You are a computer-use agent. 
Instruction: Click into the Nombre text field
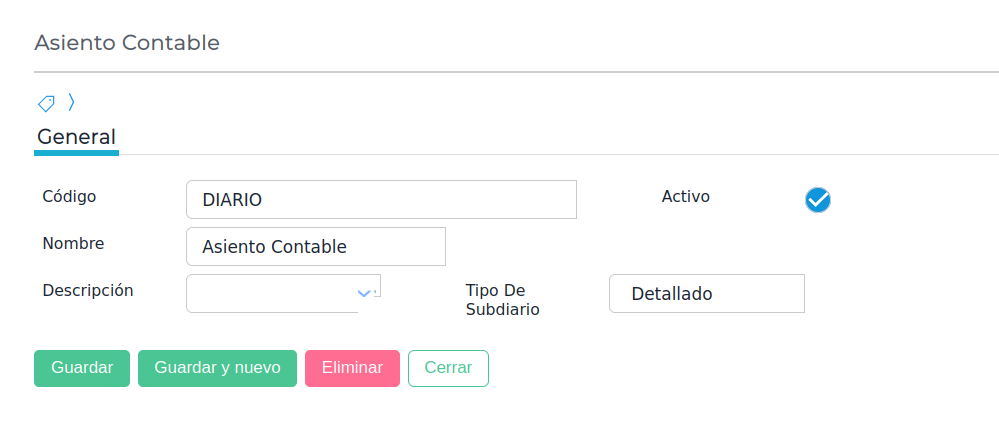(x=315, y=246)
